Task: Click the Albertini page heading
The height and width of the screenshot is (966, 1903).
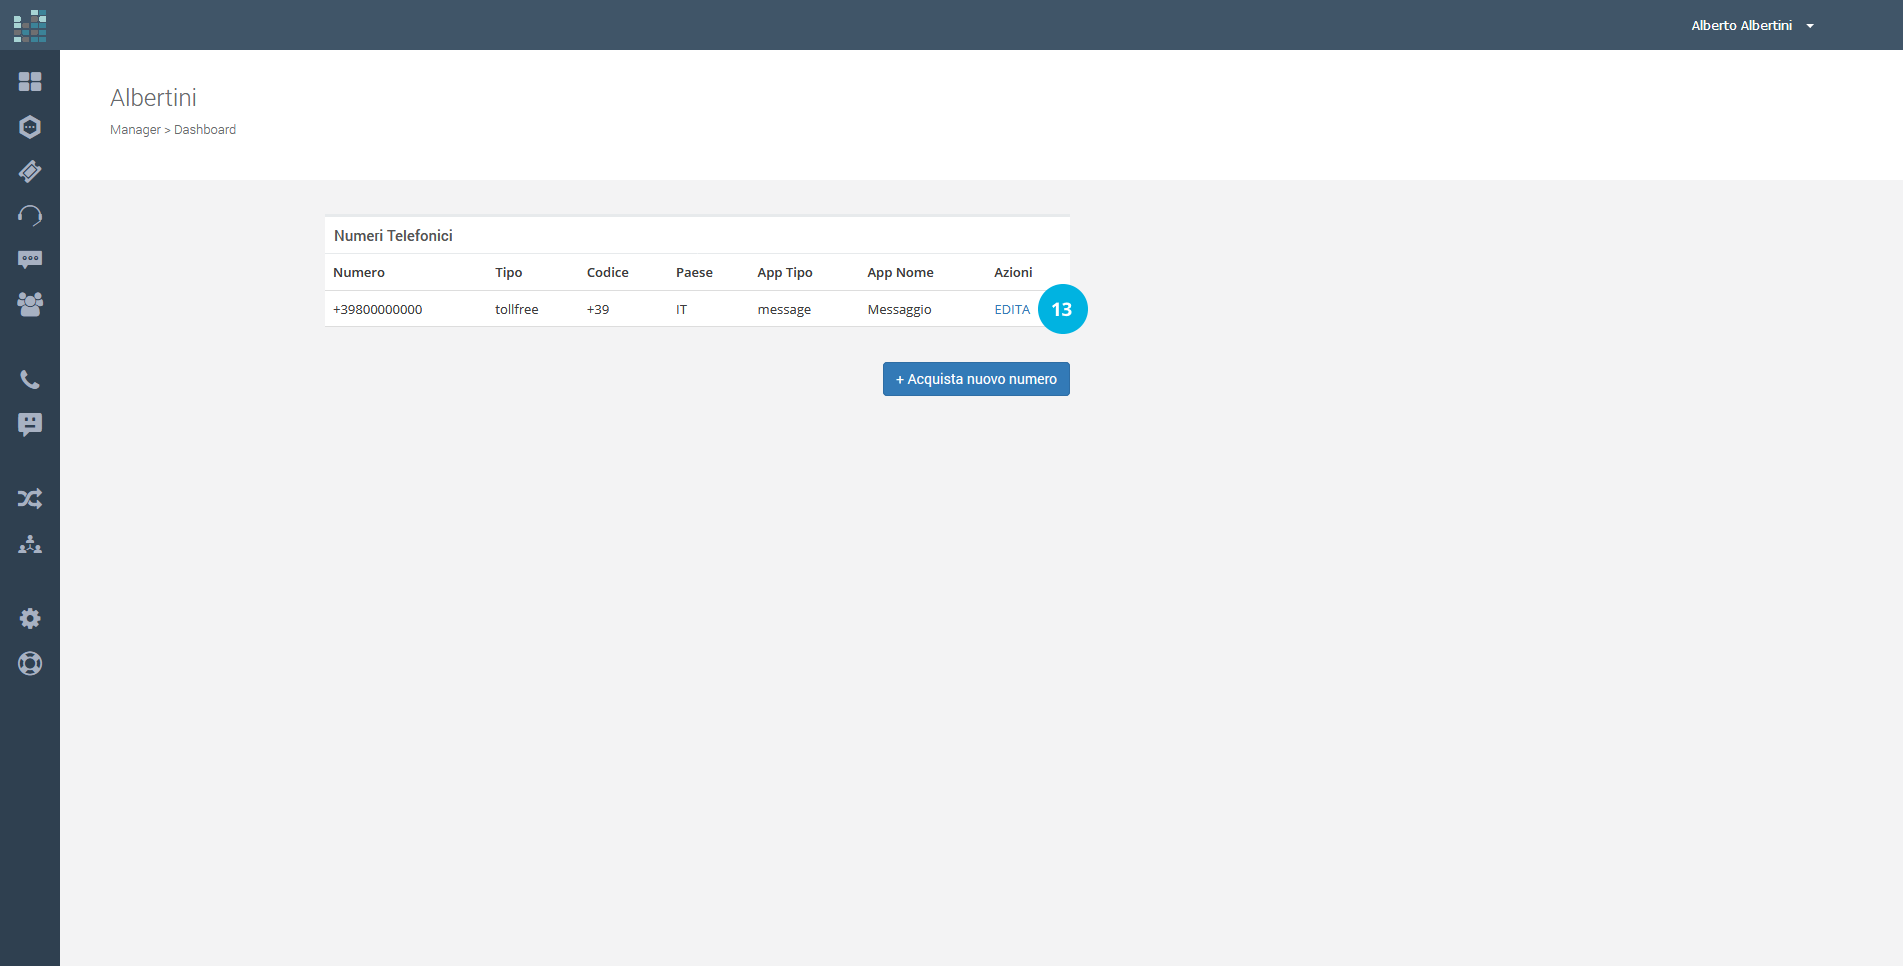Action: [153, 98]
